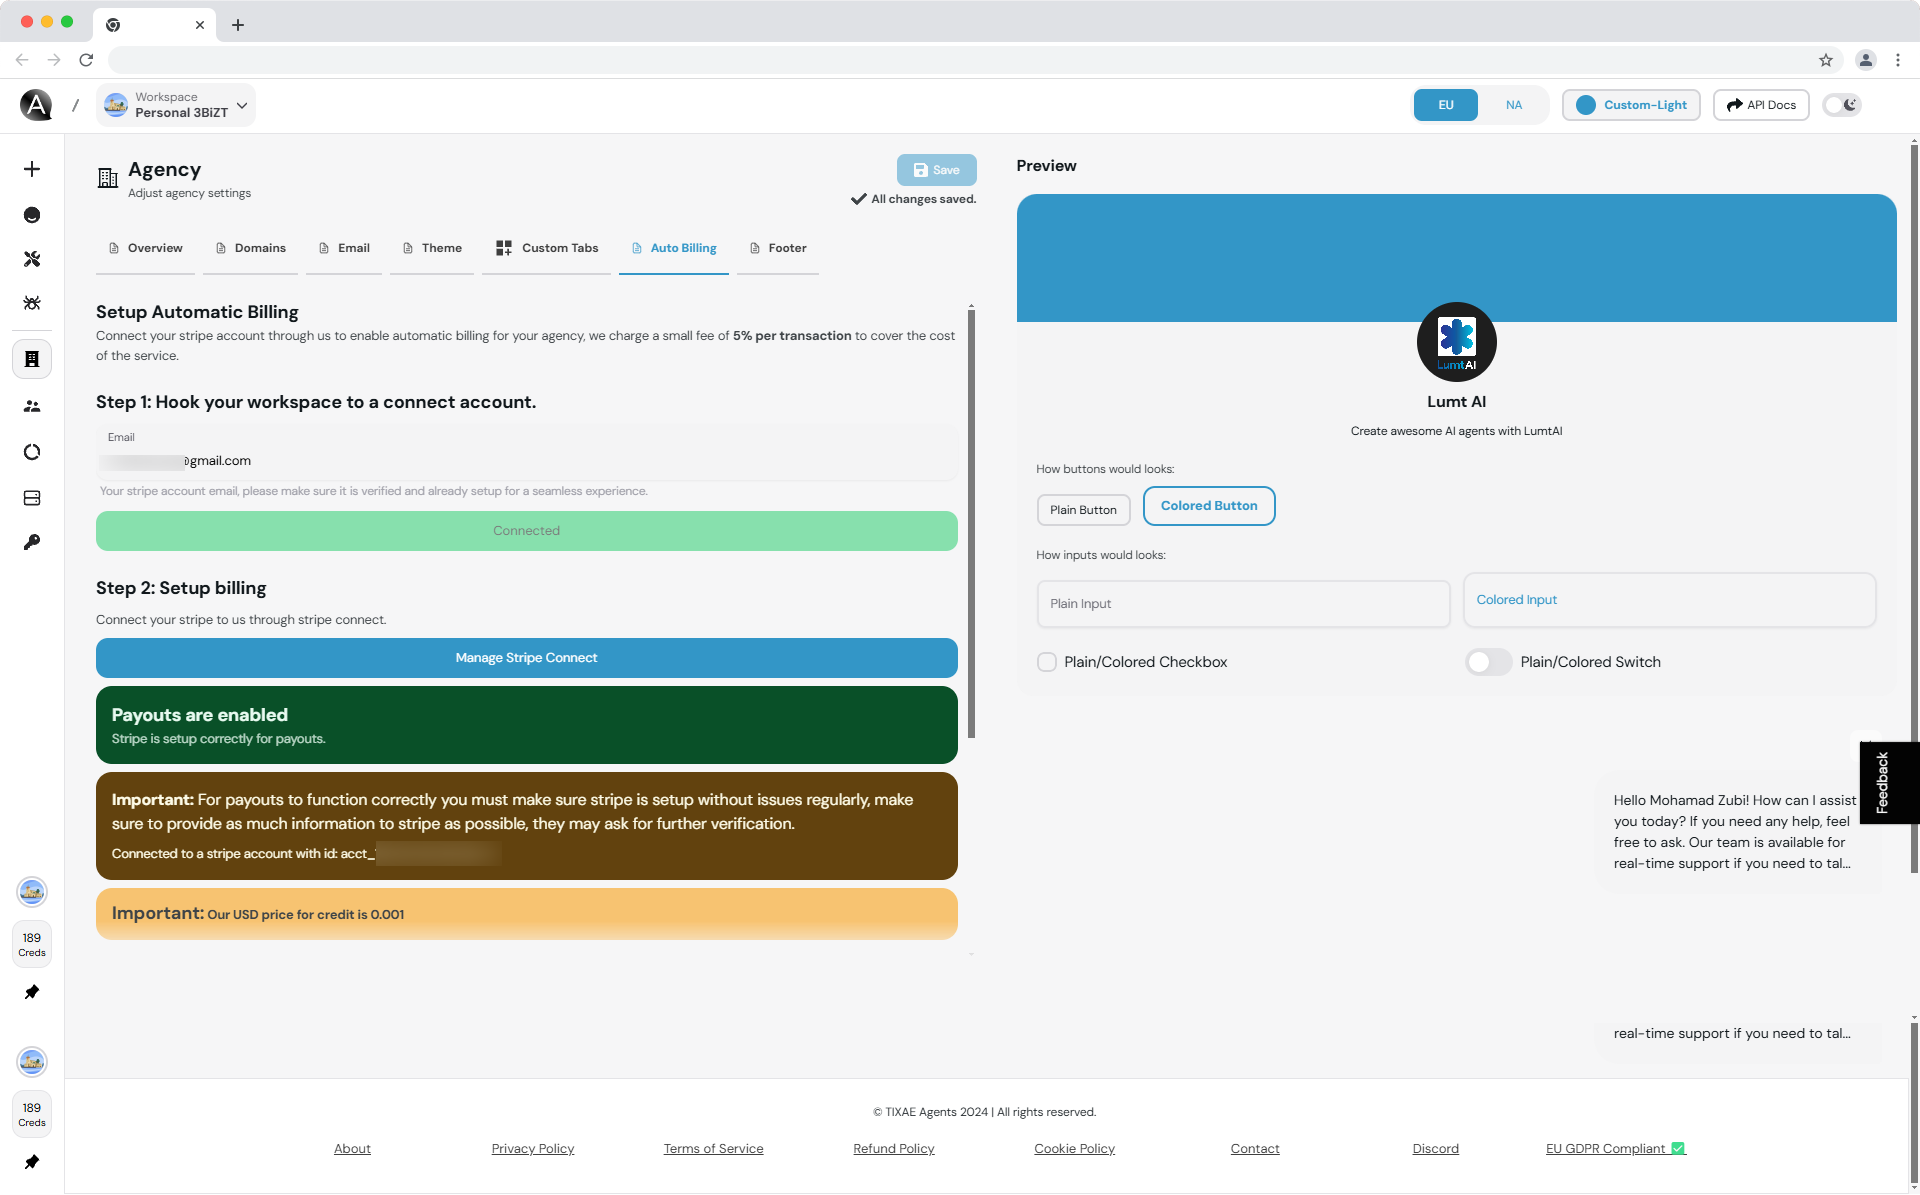Switch region to NA
Viewport: 1920px width, 1195px height.
[1513, 105]
